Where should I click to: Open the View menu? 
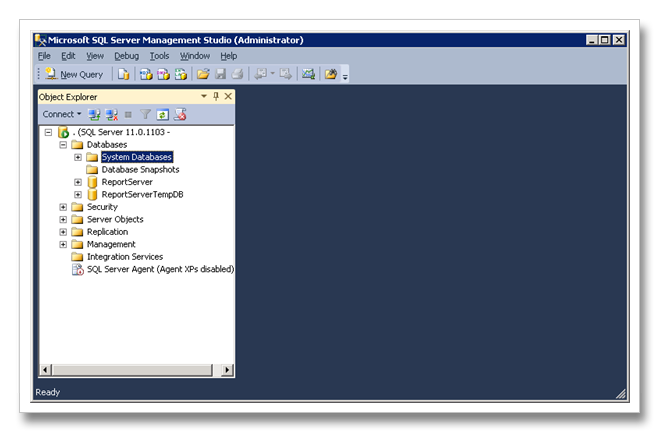(x=95, y=56)
